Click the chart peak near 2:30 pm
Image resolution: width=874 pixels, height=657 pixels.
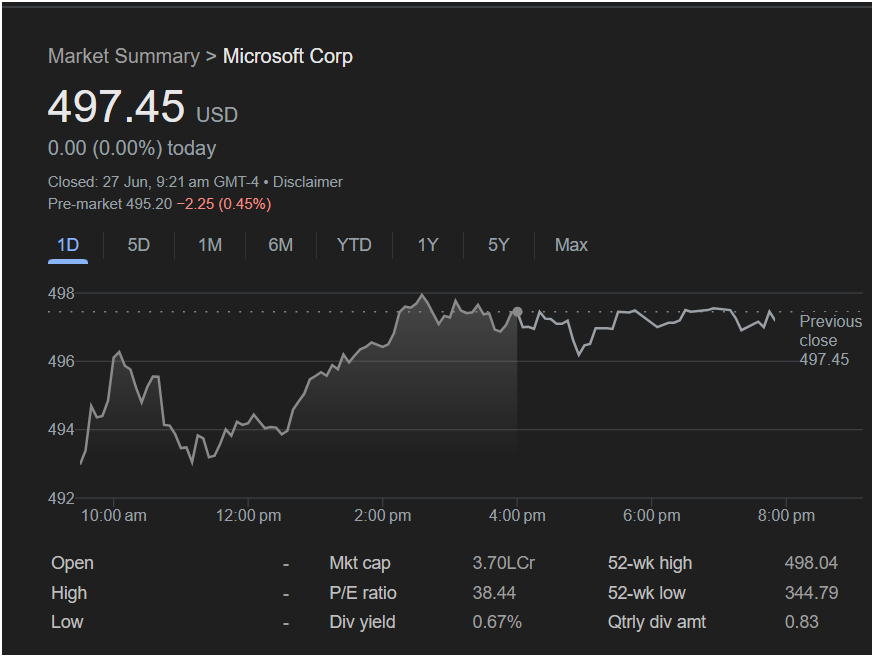click(x=422, y=295)
